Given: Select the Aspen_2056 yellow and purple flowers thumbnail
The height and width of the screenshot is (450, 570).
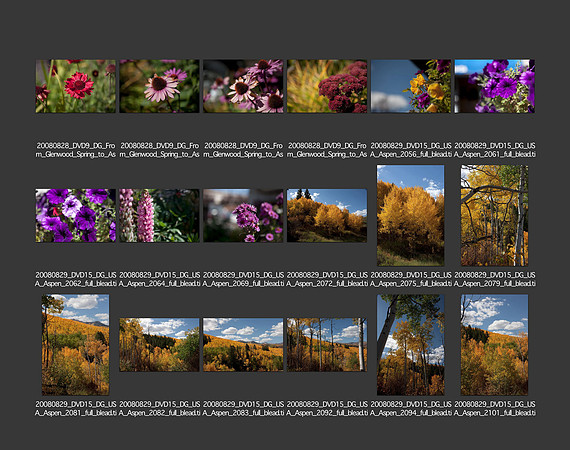Looking at the screenshot, I should click(x=411, y=86).
